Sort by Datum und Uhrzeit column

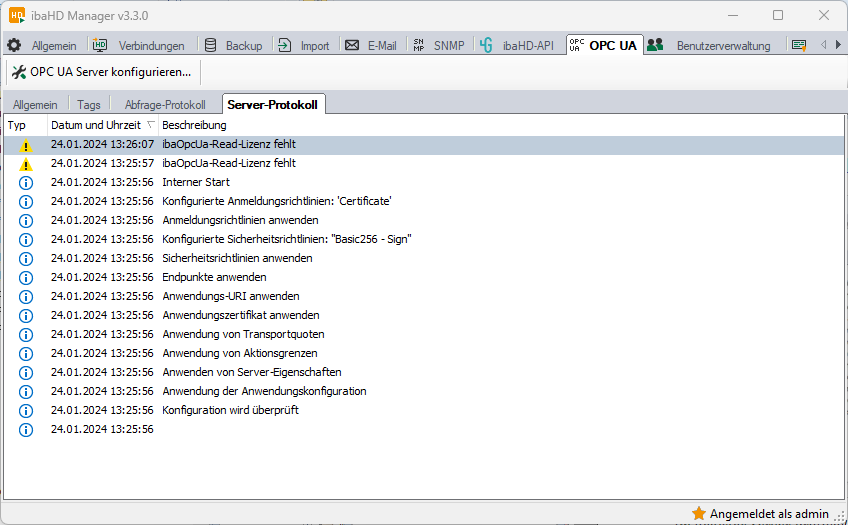pyautogui.click(x=96, y=125)
